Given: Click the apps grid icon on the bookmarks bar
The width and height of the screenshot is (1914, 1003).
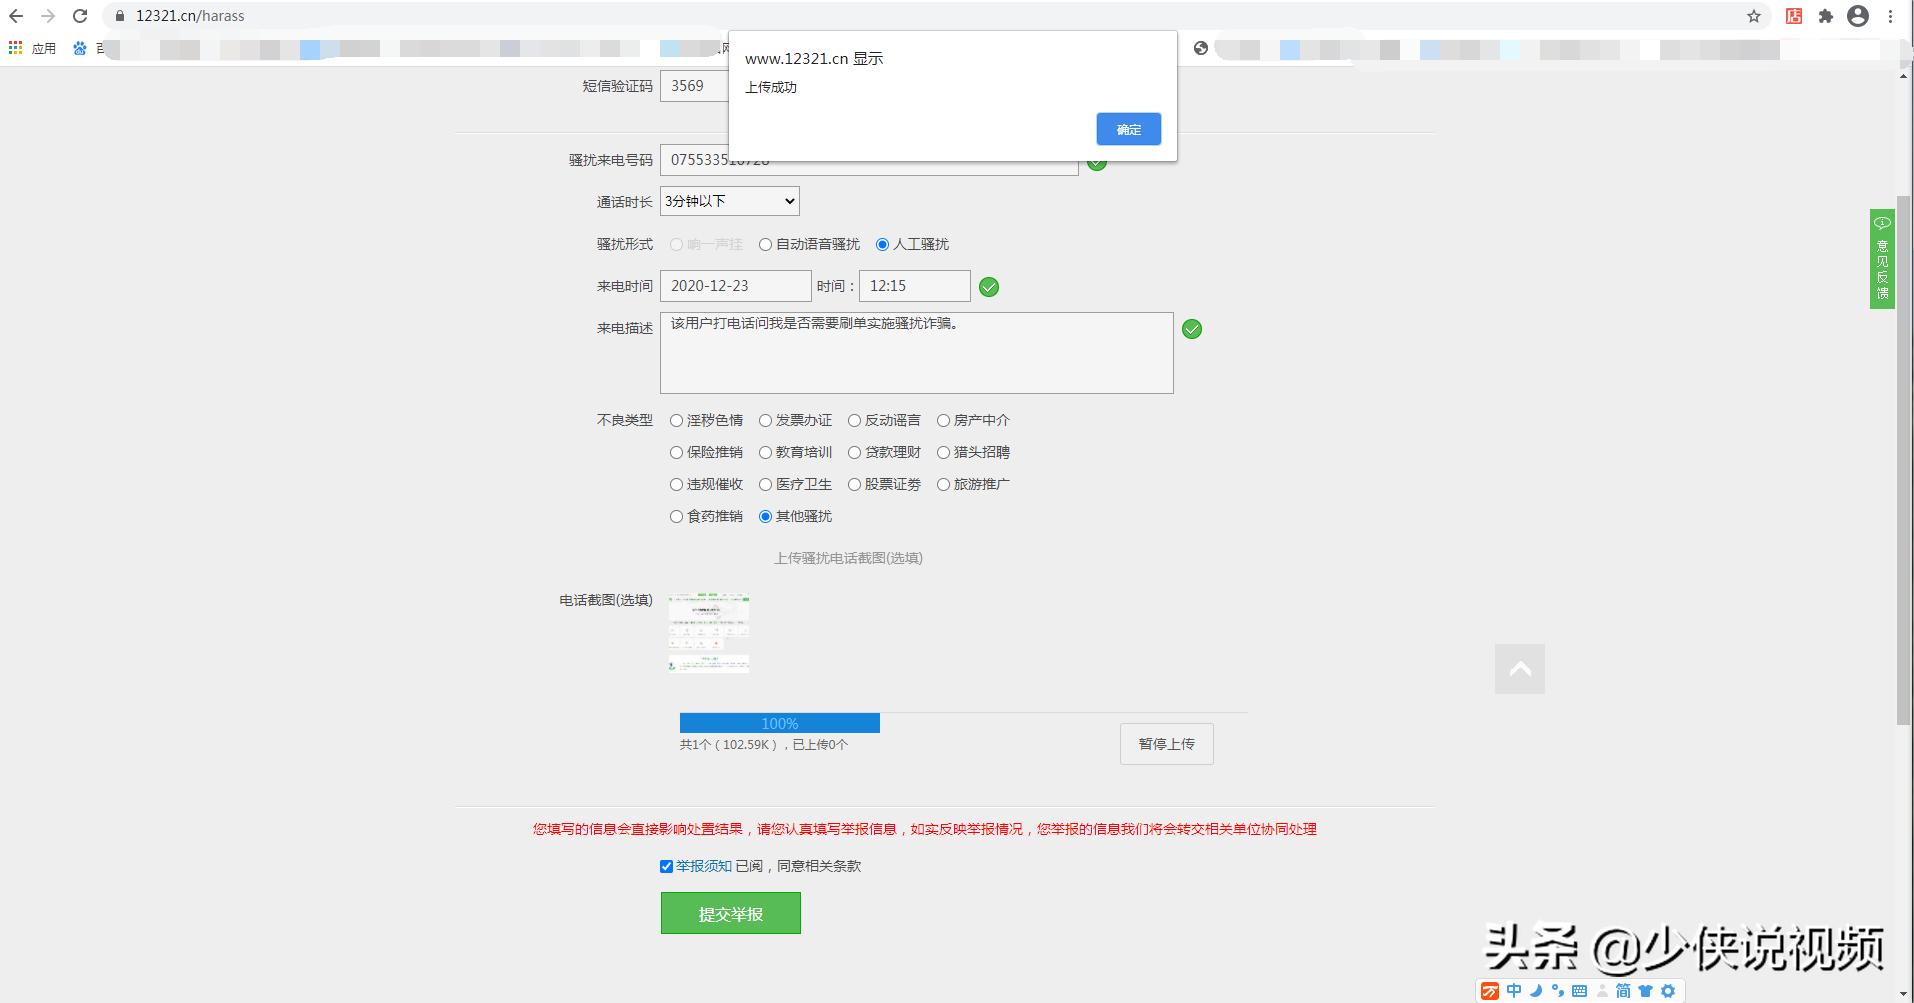Looking at the screenshot, I should pyautogui.click(x=15, y=47).
